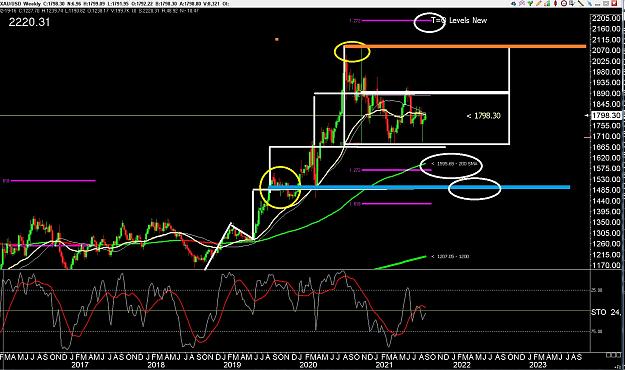The height and width of the screenshot is (370, 625).
Task: Click the 2020 year label on time axis
Action: point(308,365)
